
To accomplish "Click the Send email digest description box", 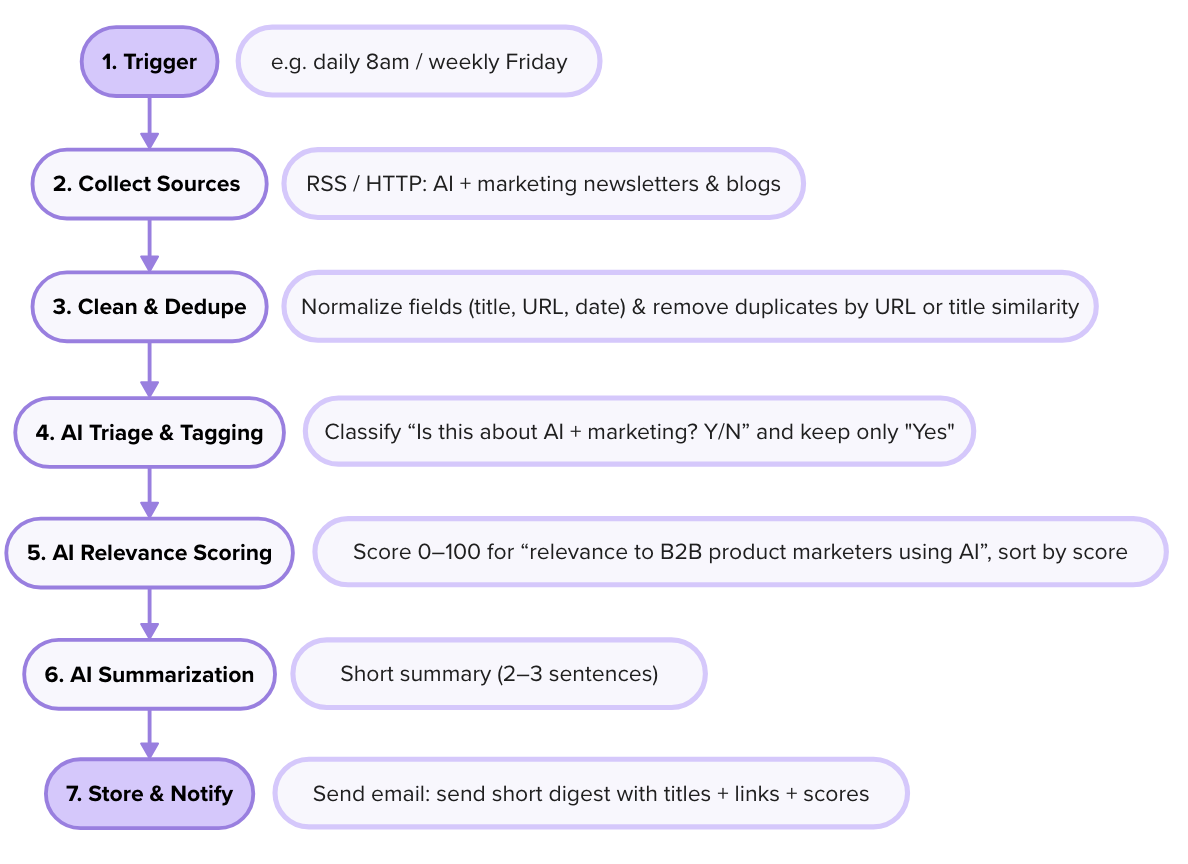I will (x=590, y=794).
